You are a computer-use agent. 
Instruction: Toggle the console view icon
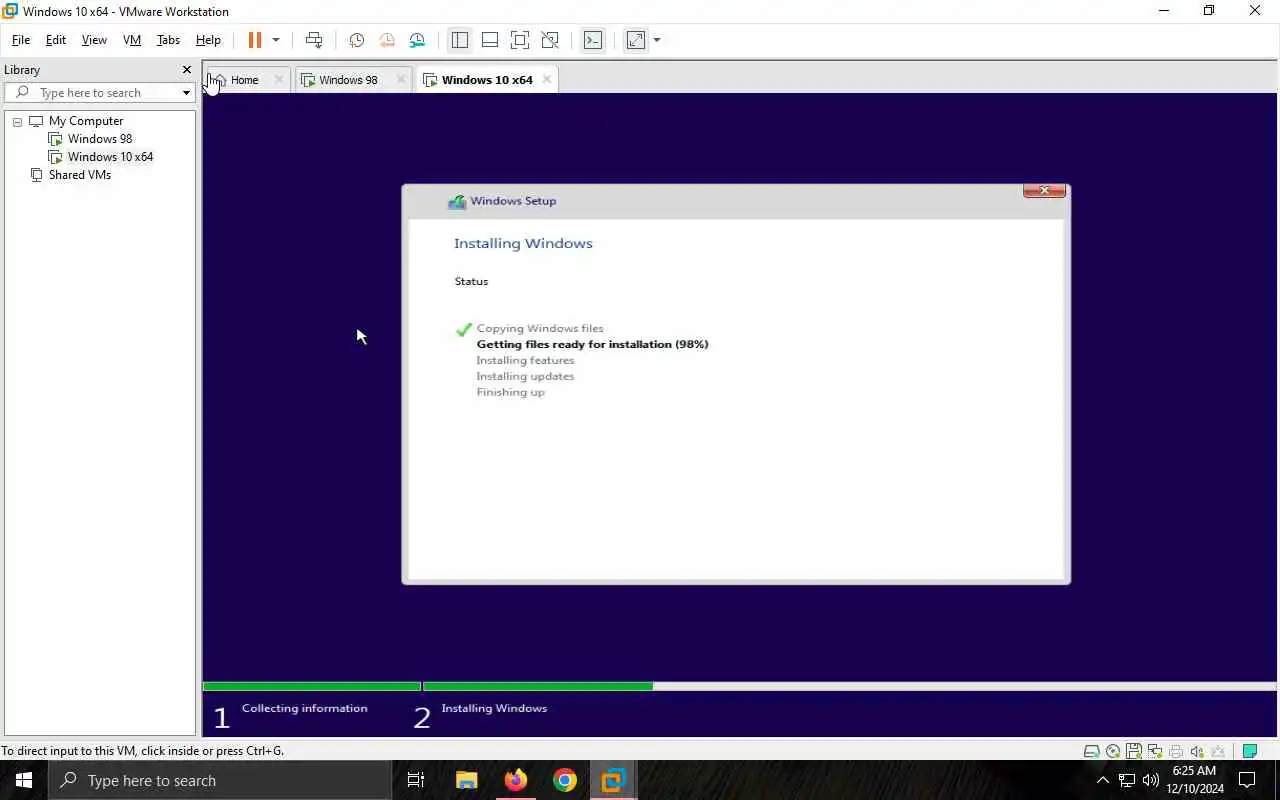[593, 40]
